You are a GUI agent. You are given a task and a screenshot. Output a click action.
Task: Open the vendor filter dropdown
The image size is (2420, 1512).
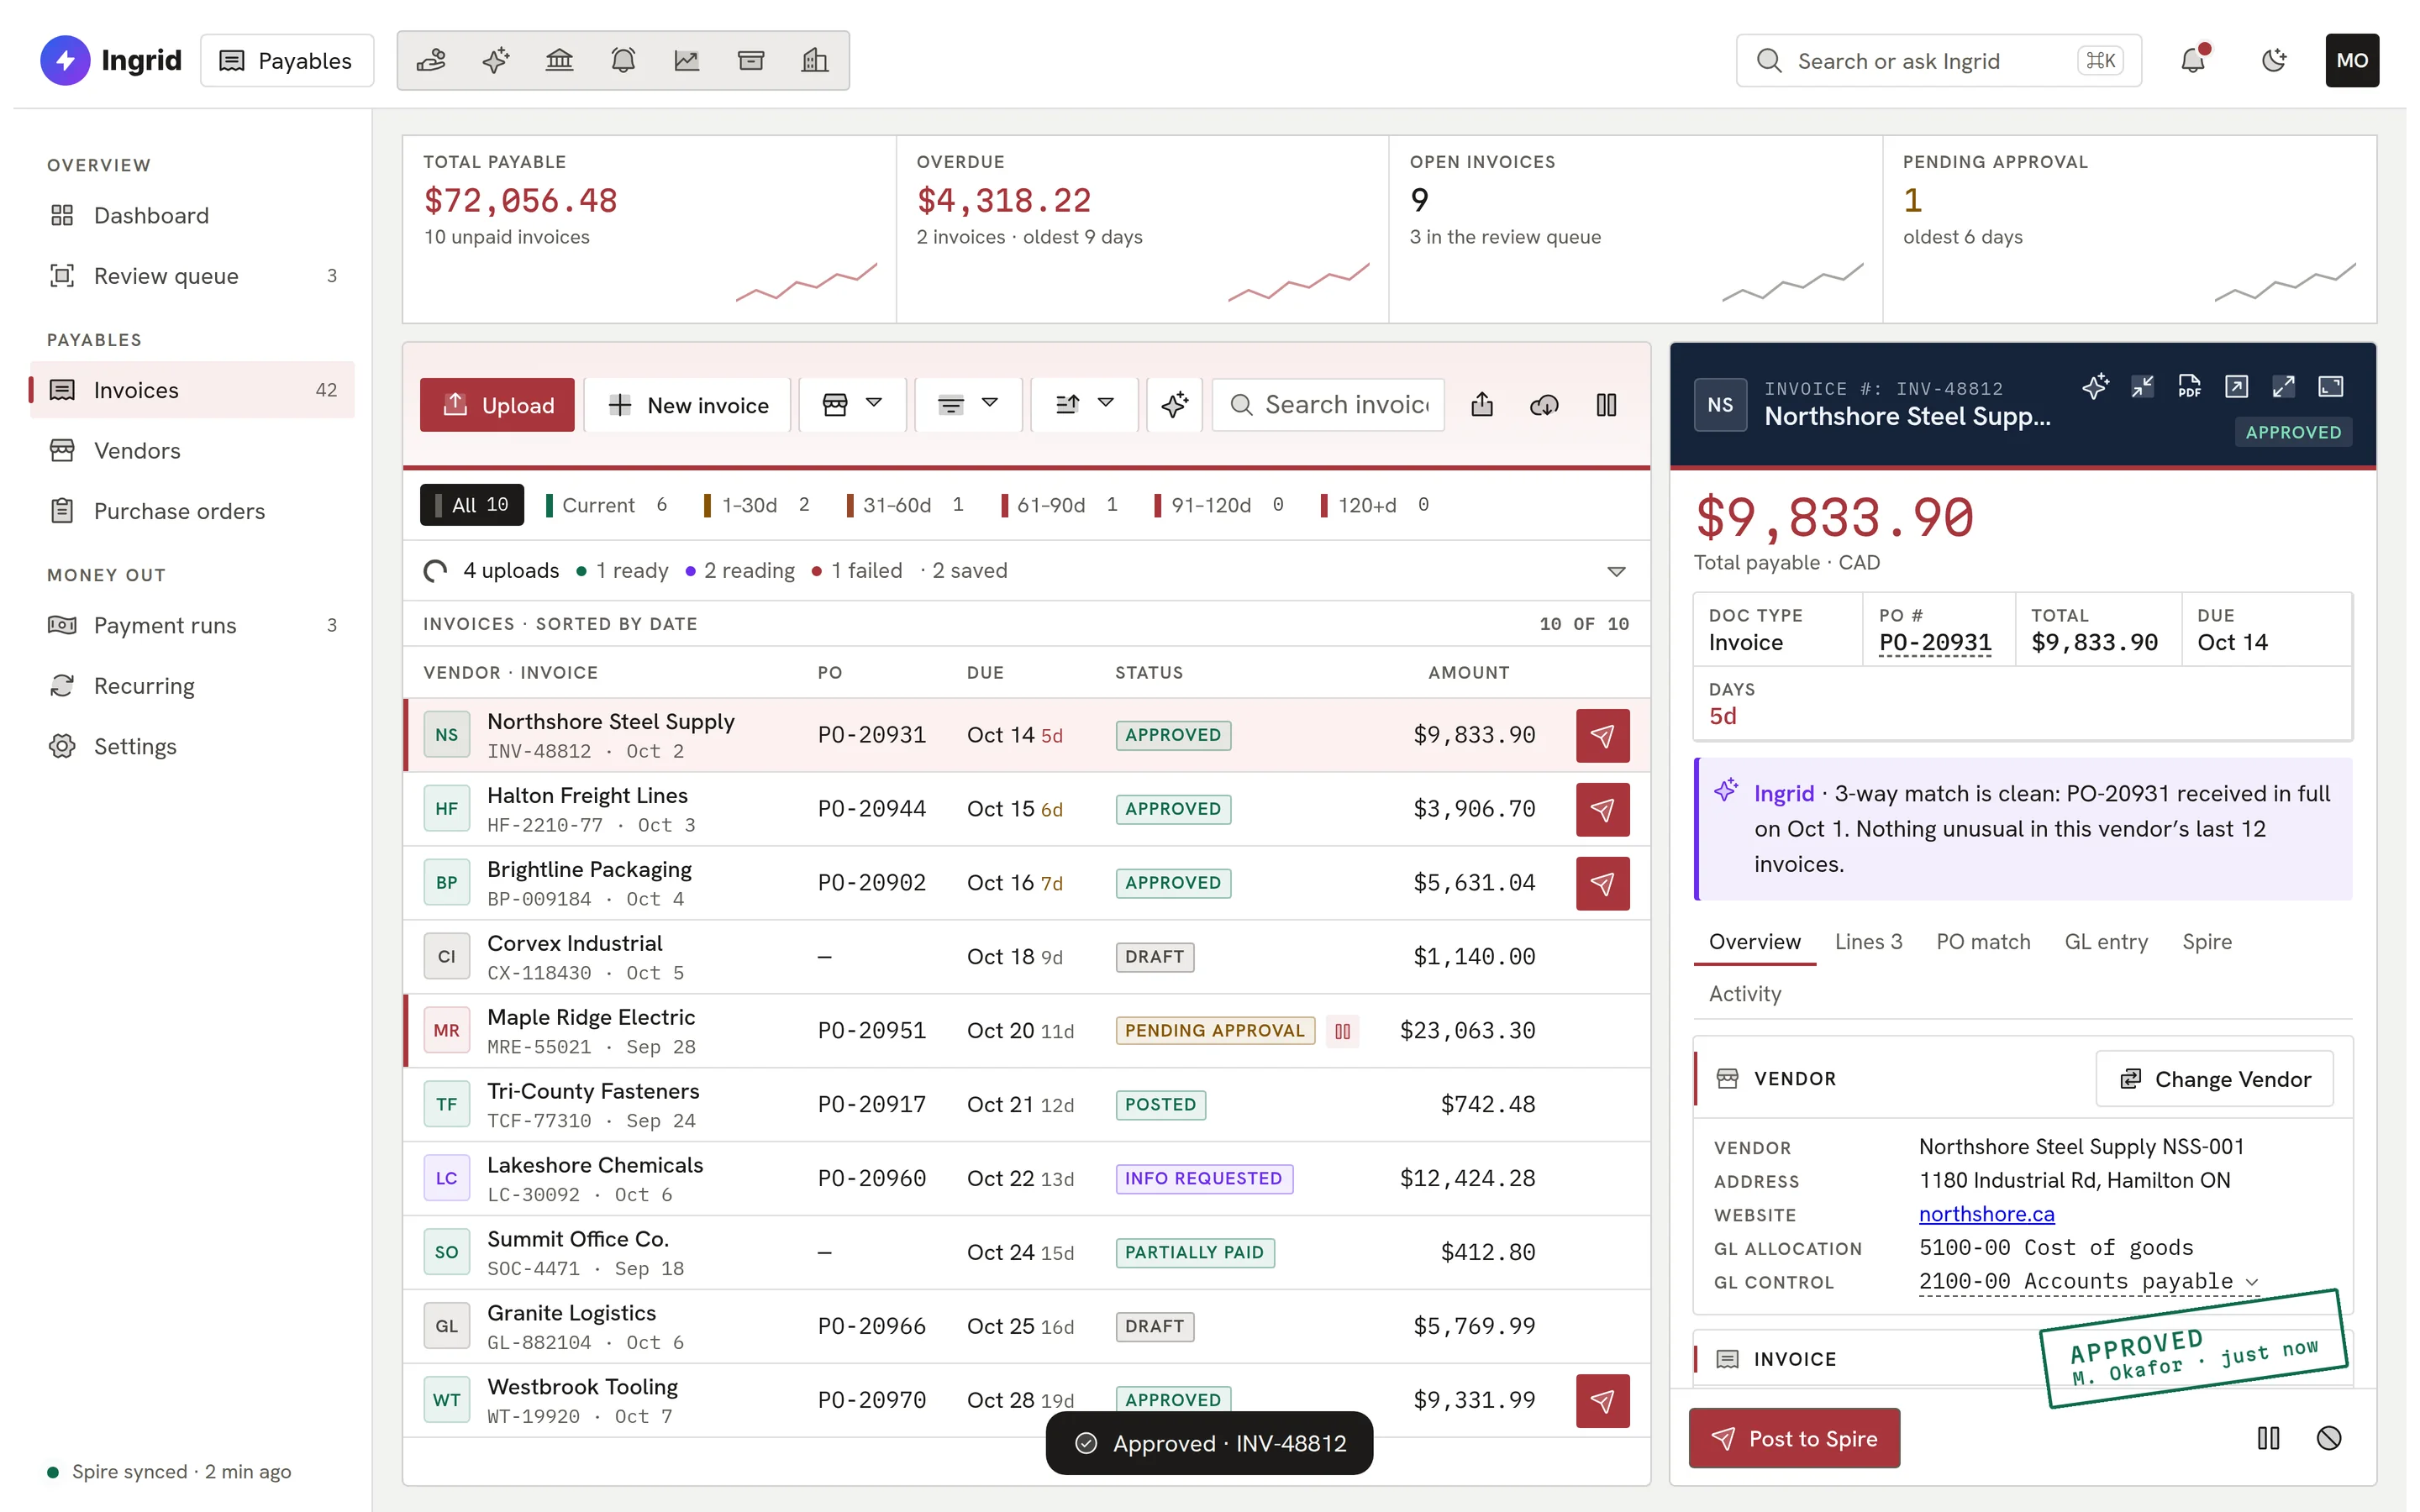pyautogui.click(x=852, y=405)
